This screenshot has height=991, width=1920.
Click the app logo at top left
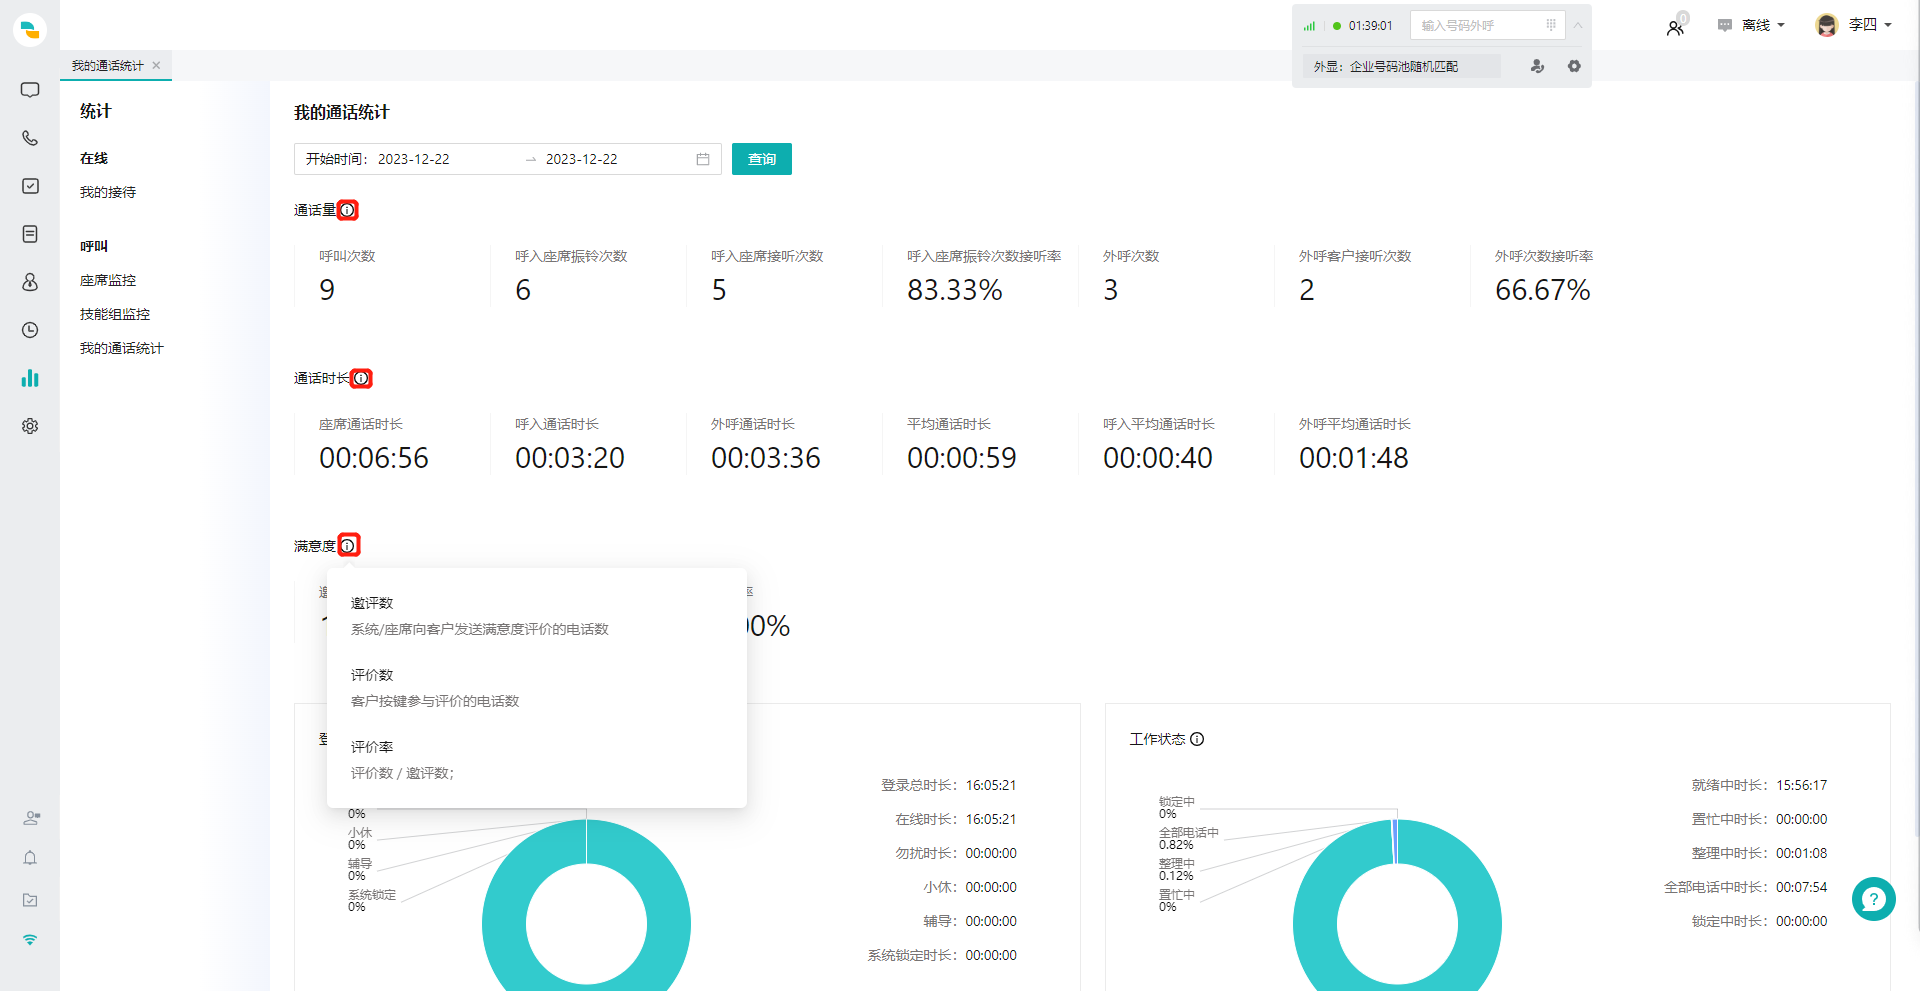tap(30, 30)
